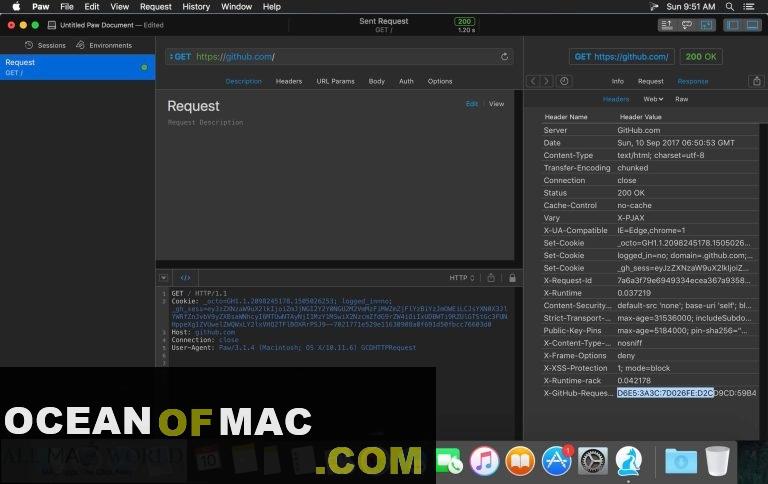Open the Web dropdown in response
Viewport: 768px width, 484px height.
coord(653,99)
